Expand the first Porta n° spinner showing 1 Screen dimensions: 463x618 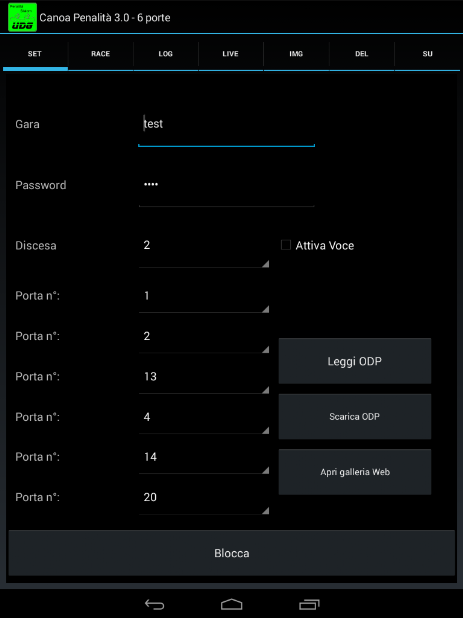(x=204, y=298)
